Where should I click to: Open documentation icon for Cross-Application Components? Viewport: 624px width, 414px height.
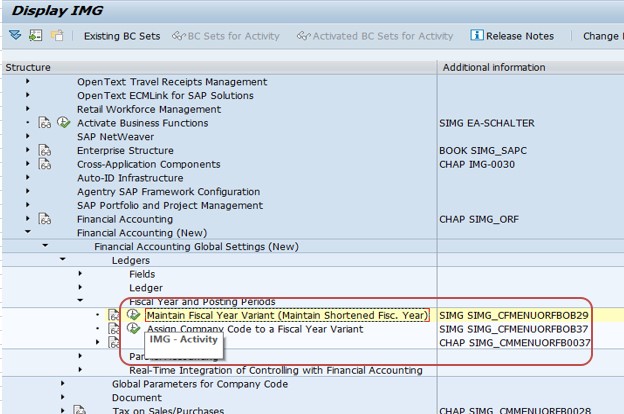pyautogui.click(x=45, y=164)
